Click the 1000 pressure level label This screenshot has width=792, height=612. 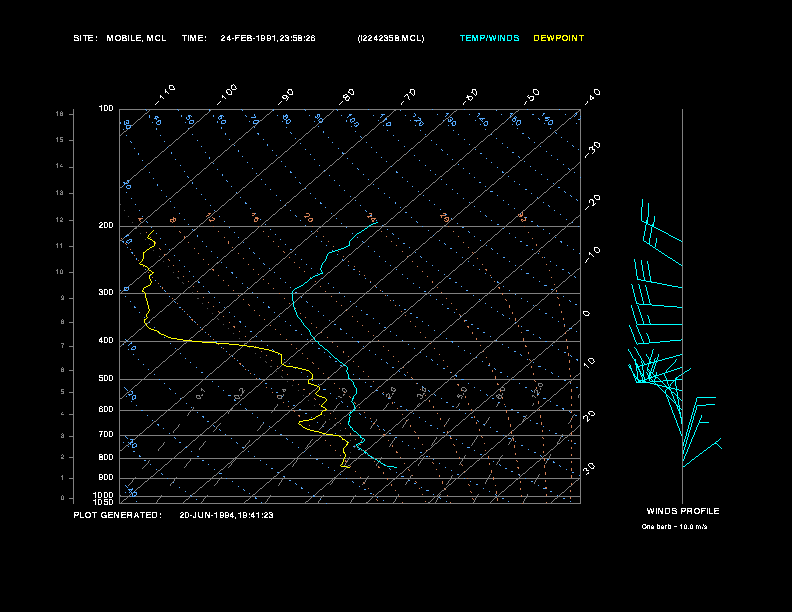coord(104,495)
